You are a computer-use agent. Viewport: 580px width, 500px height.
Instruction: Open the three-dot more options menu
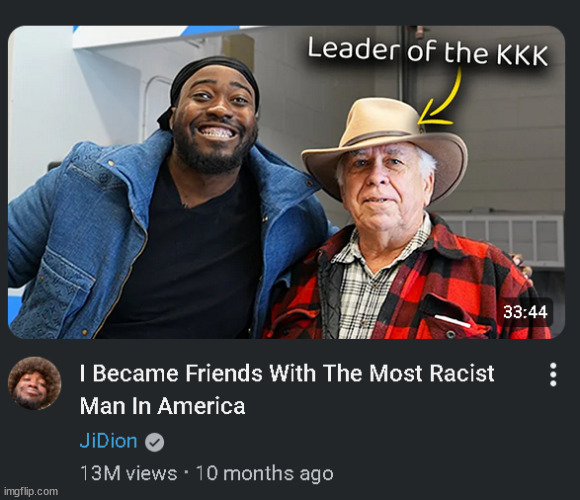point(553,375)
